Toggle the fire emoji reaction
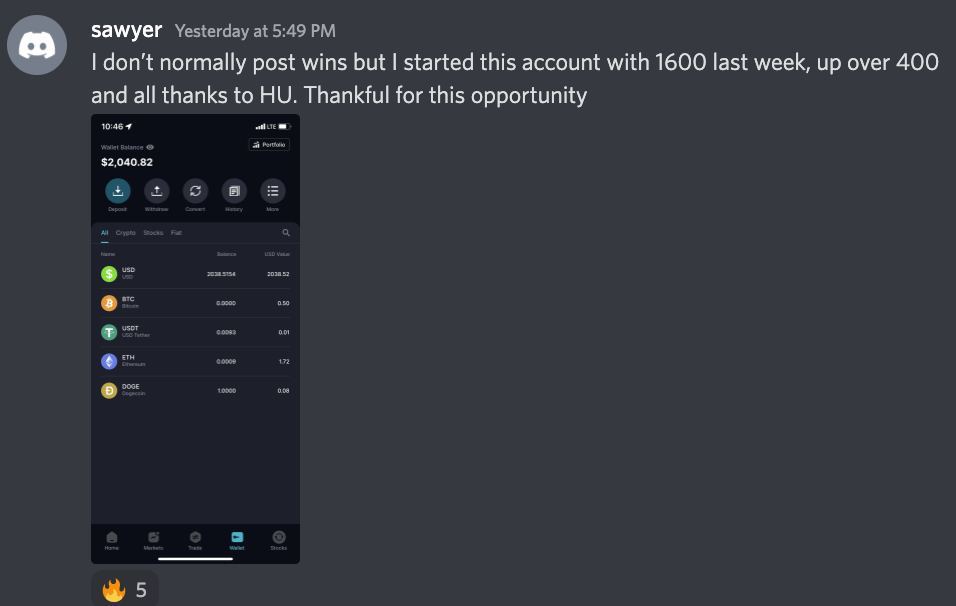This screenshot has width=956, height=606. pos(125,590)
